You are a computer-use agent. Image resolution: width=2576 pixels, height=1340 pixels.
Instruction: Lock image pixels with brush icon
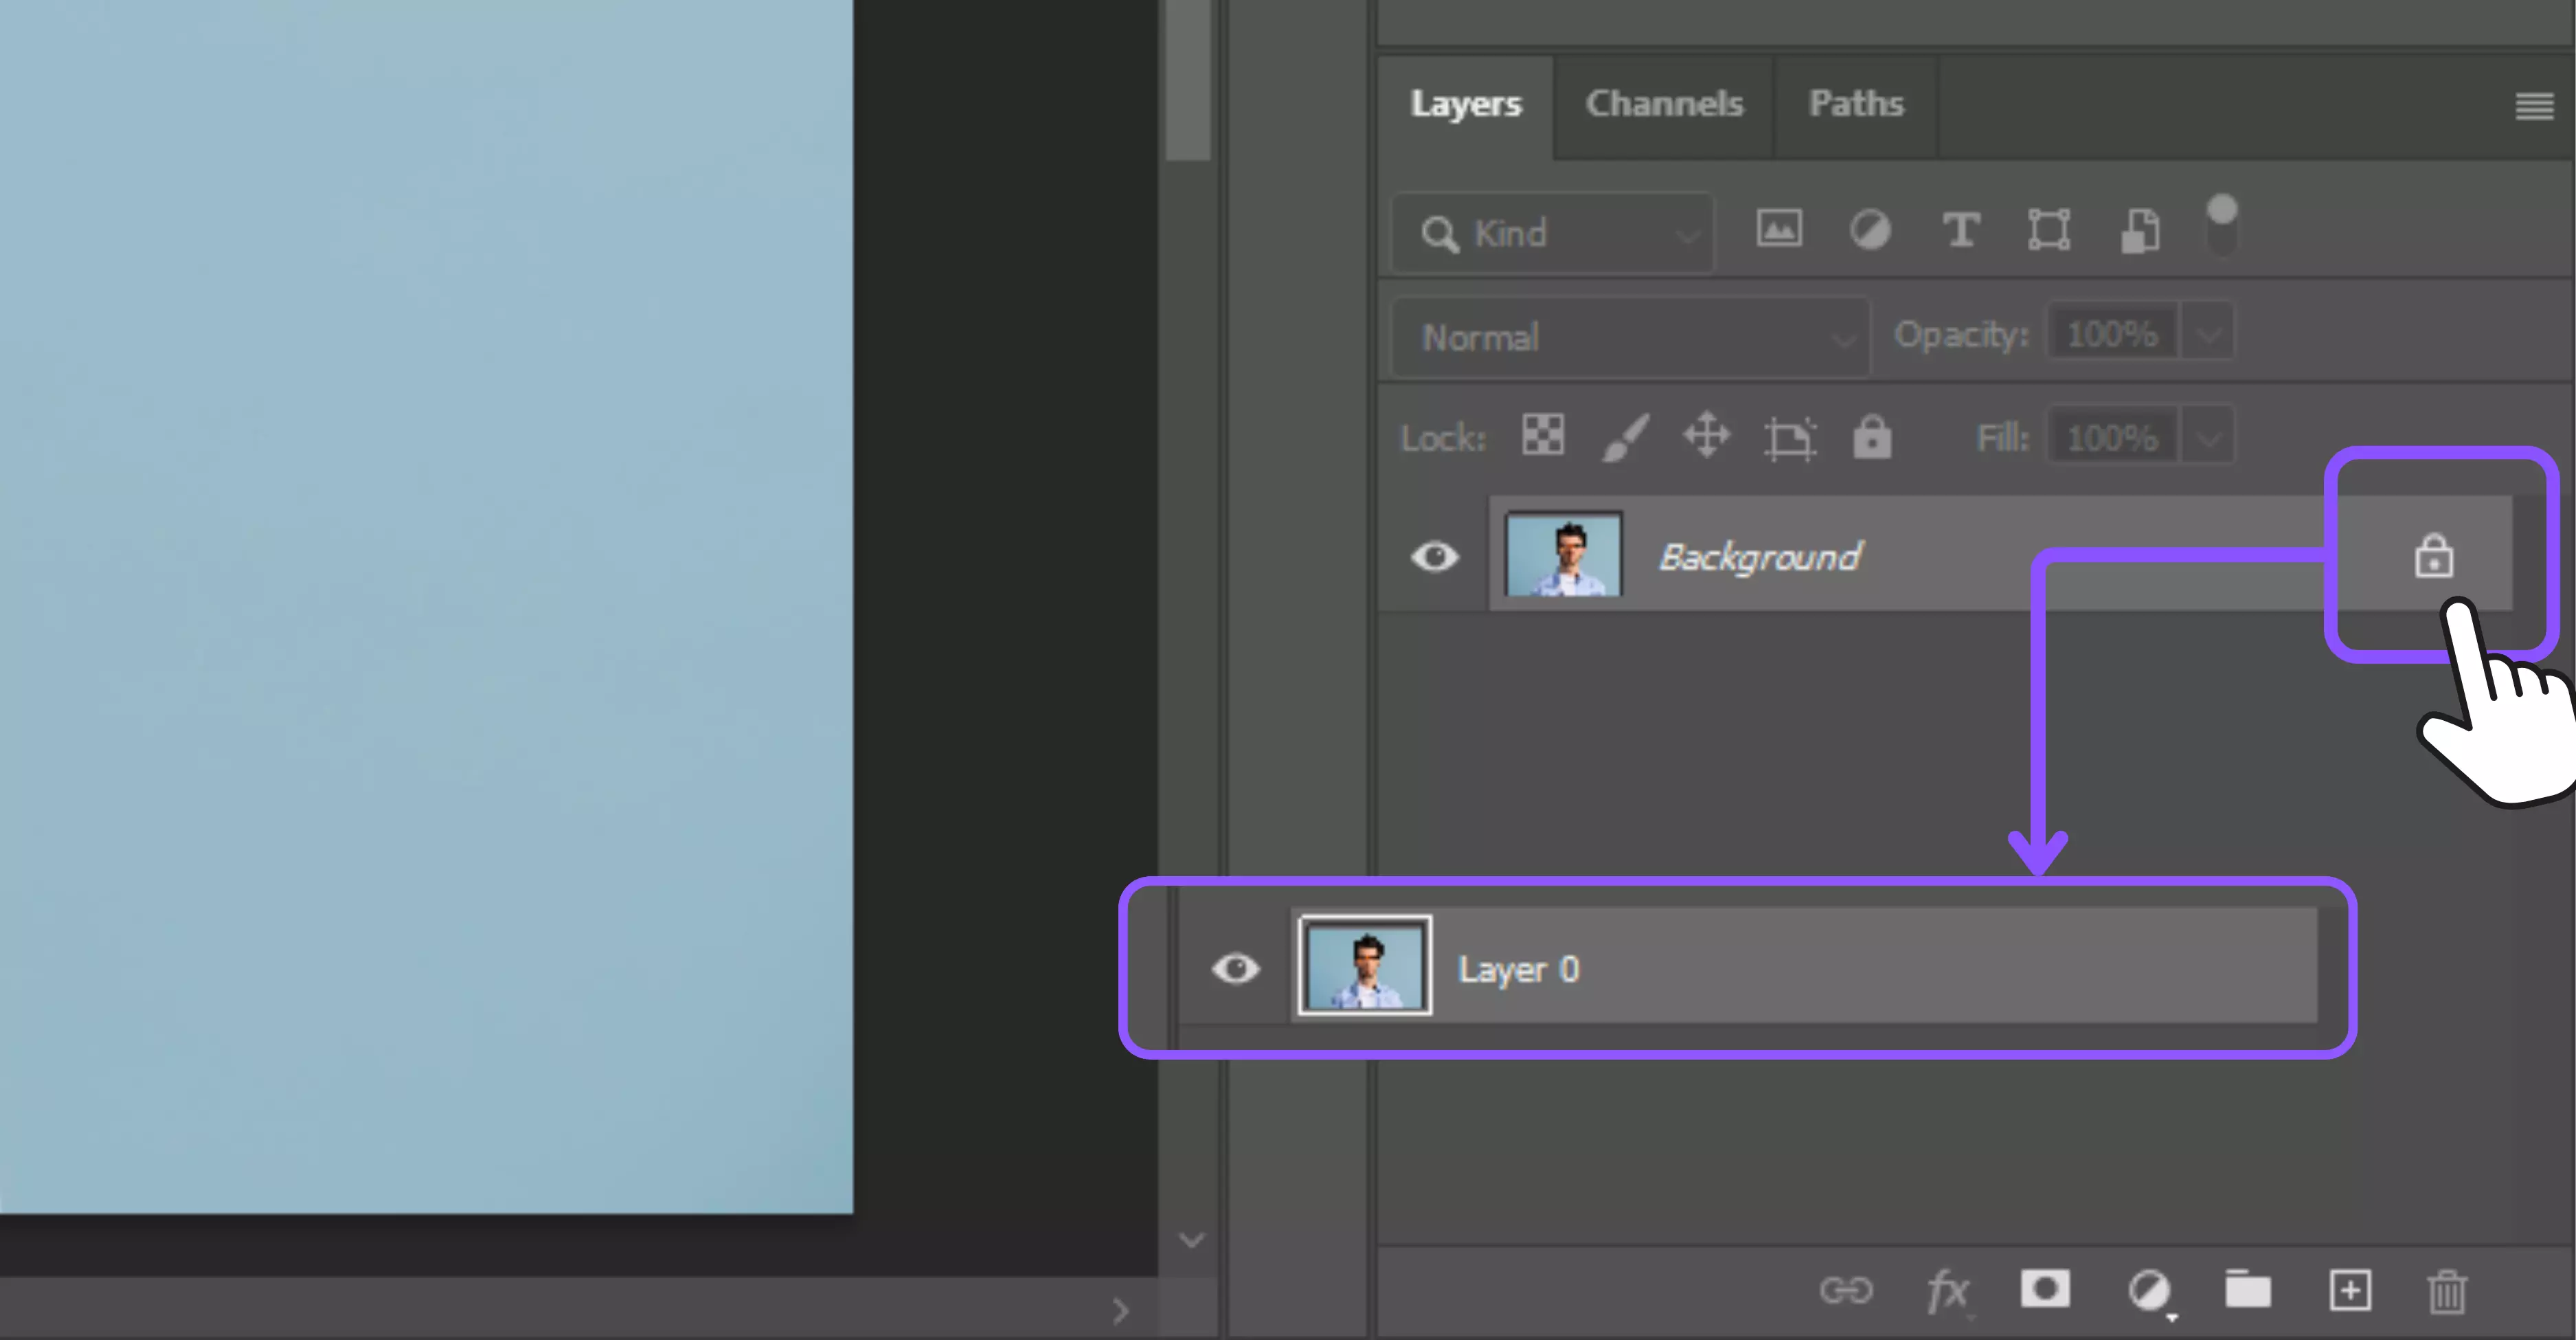1625,437
